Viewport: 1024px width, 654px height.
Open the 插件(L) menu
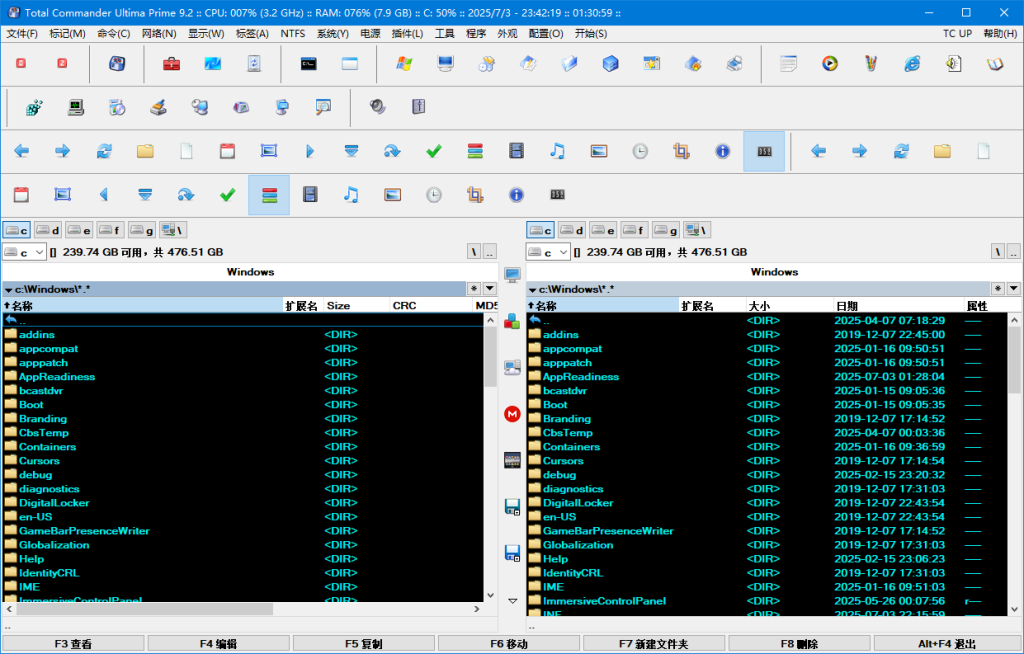[408, 33]
